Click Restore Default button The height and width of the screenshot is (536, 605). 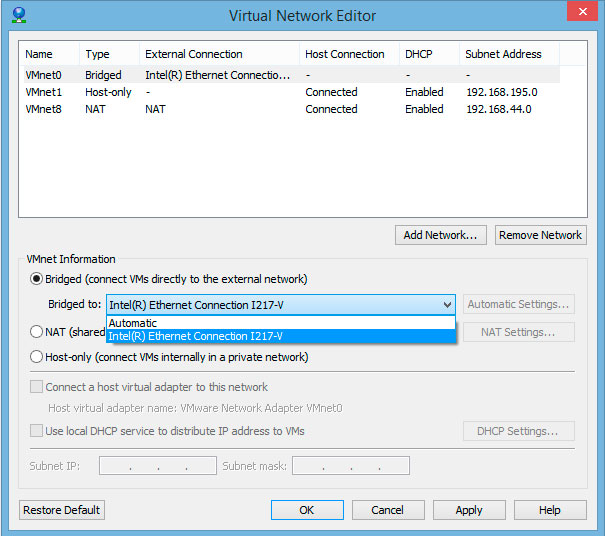point(62,510)
